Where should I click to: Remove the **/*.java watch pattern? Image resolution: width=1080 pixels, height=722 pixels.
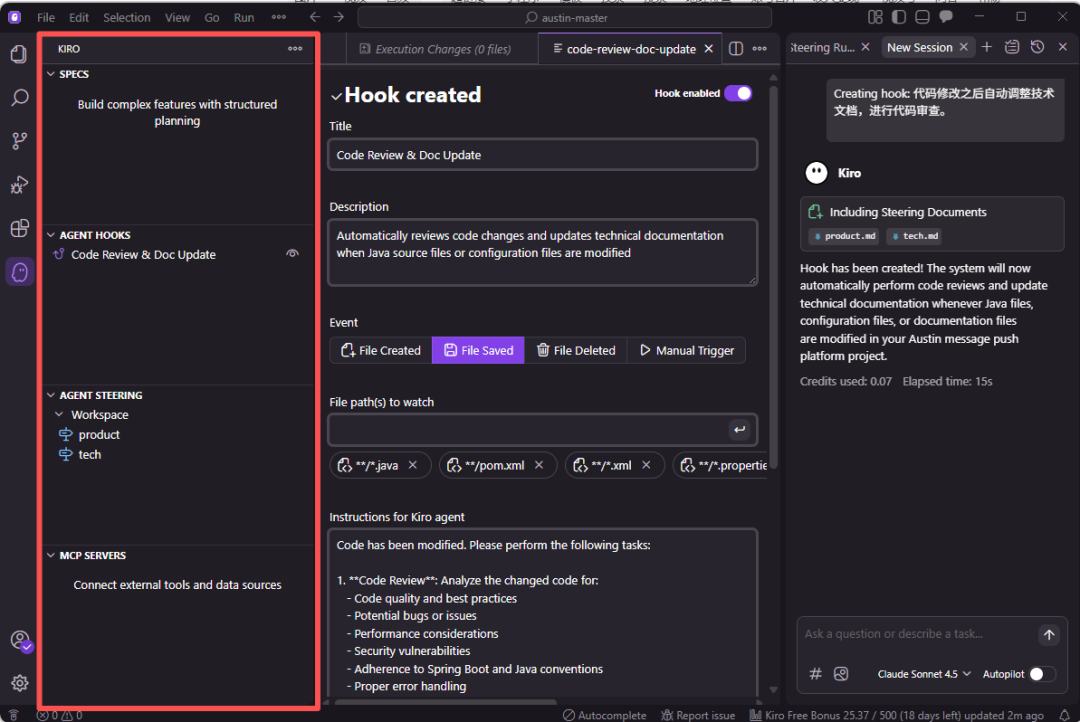click(x=413, y=465)
